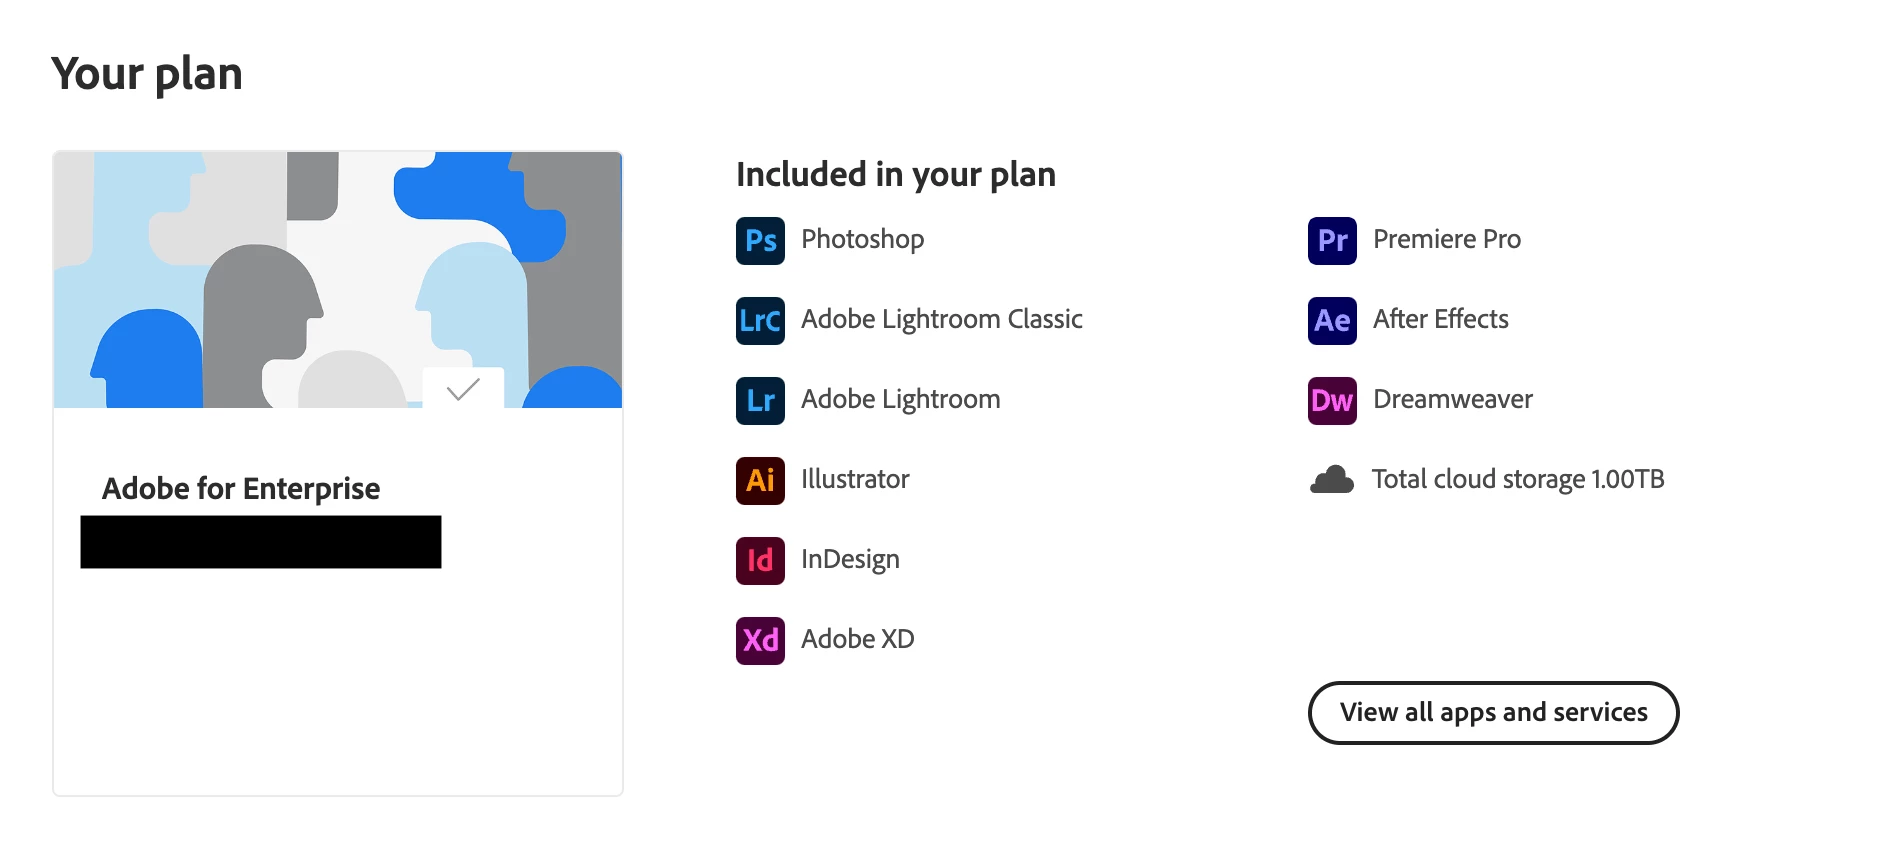Click the Adobe for Enterprise plan illustration
1900x842 pixels.
[x=338, y=280]
